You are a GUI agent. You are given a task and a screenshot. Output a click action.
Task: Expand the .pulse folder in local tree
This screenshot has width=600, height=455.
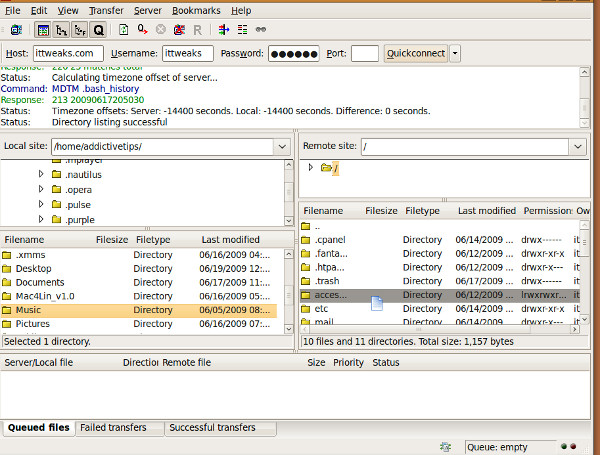41,204
